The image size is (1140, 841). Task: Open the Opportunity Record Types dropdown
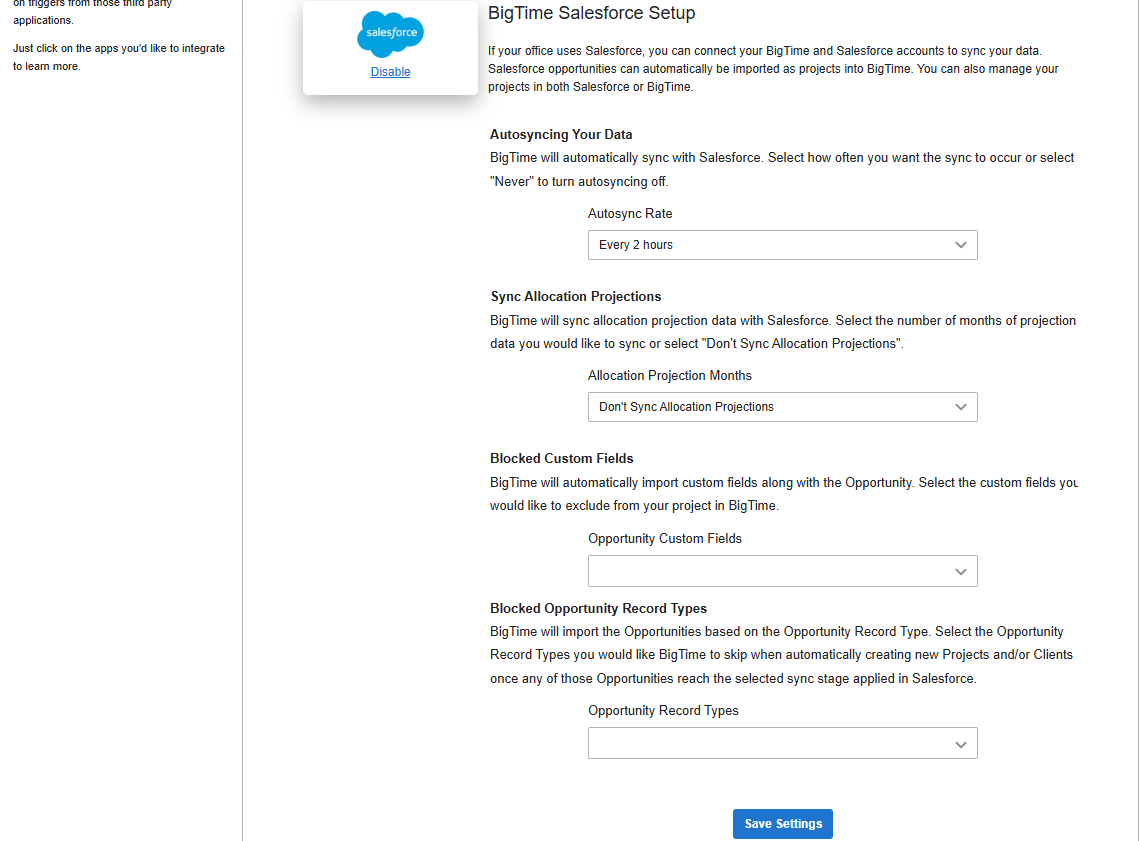tap(782, 744)
